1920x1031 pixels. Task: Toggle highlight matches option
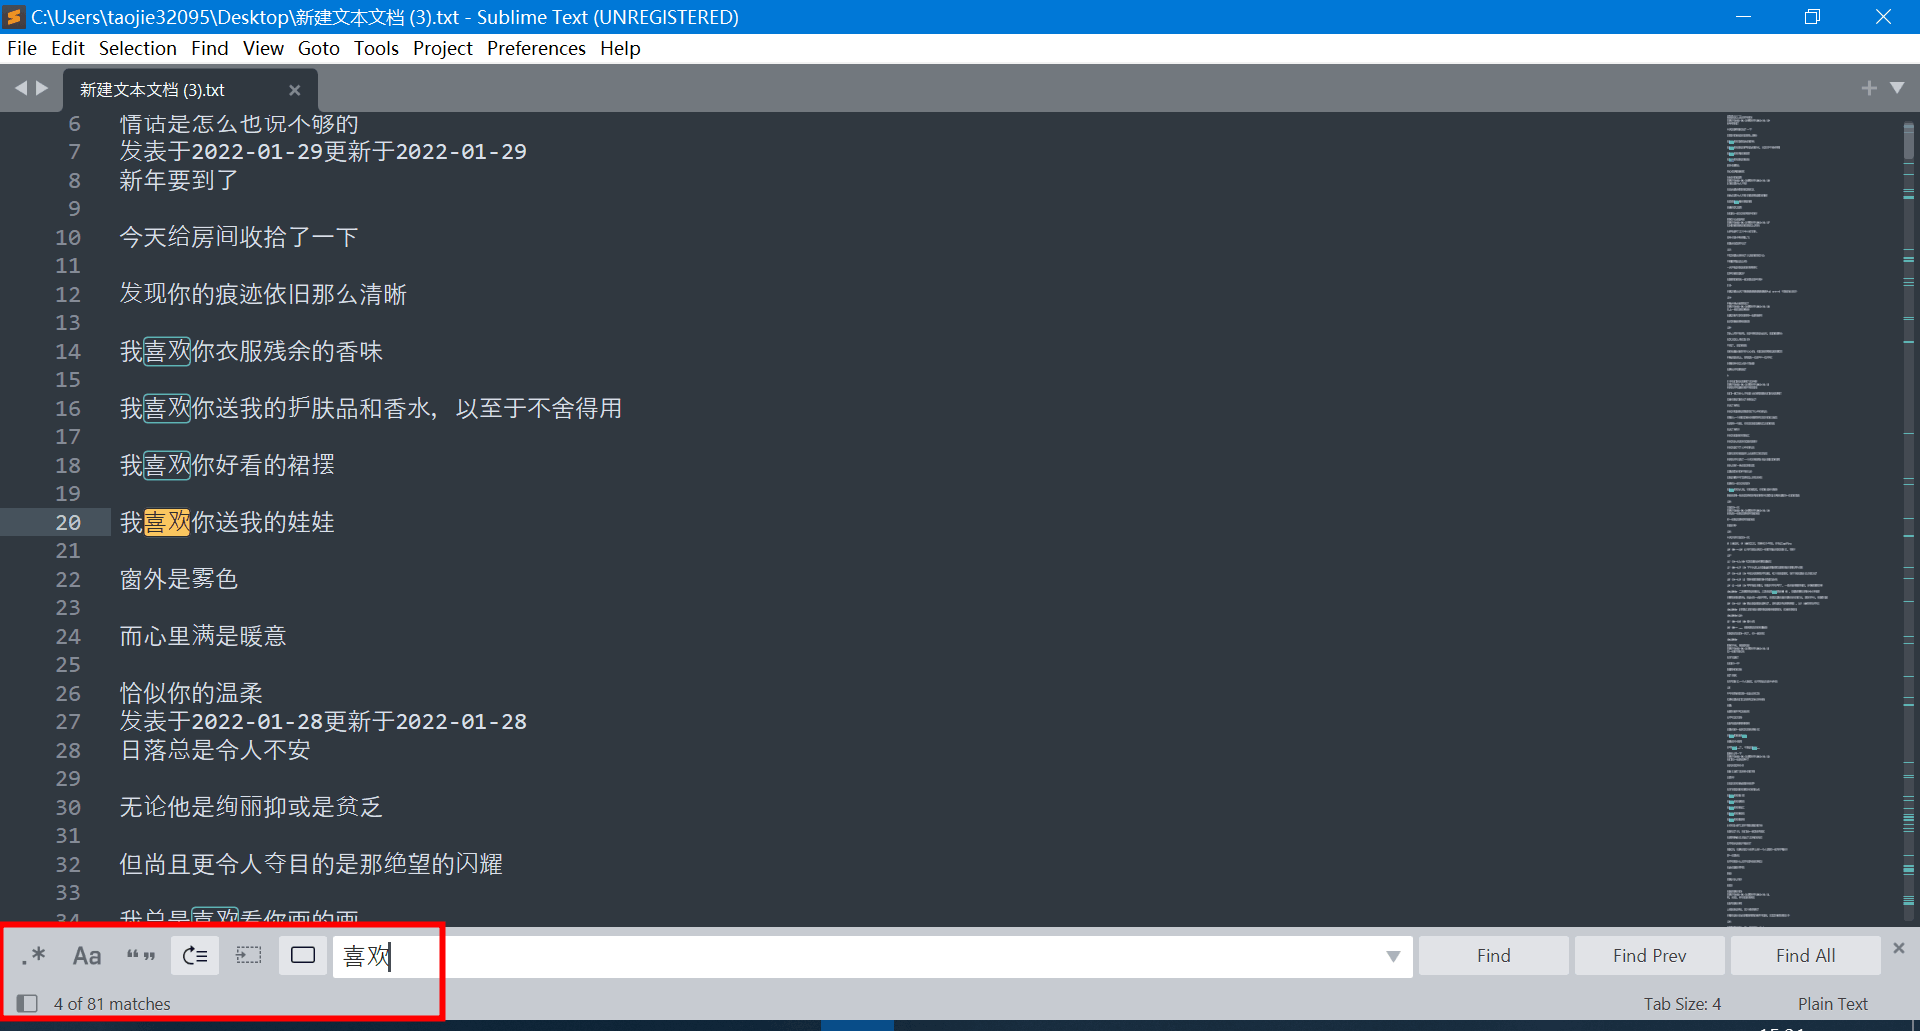[303, 956]
